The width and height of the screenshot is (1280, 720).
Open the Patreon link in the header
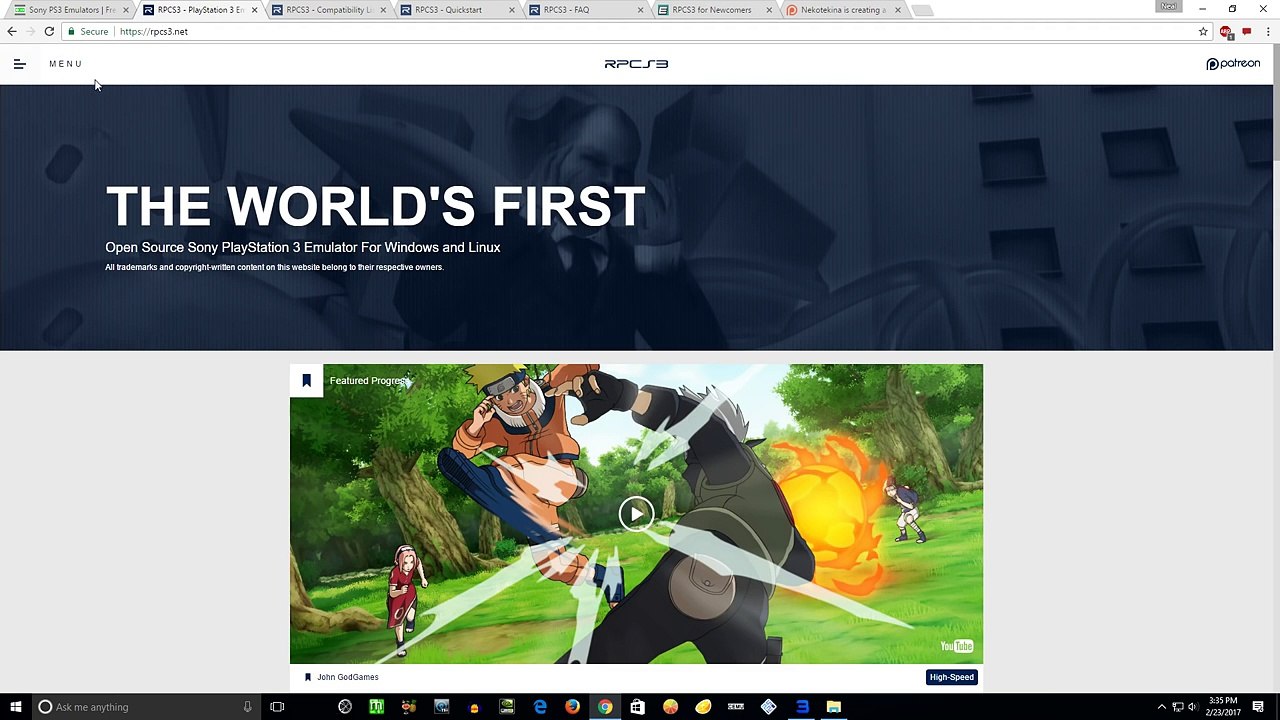coord(1233,64)
